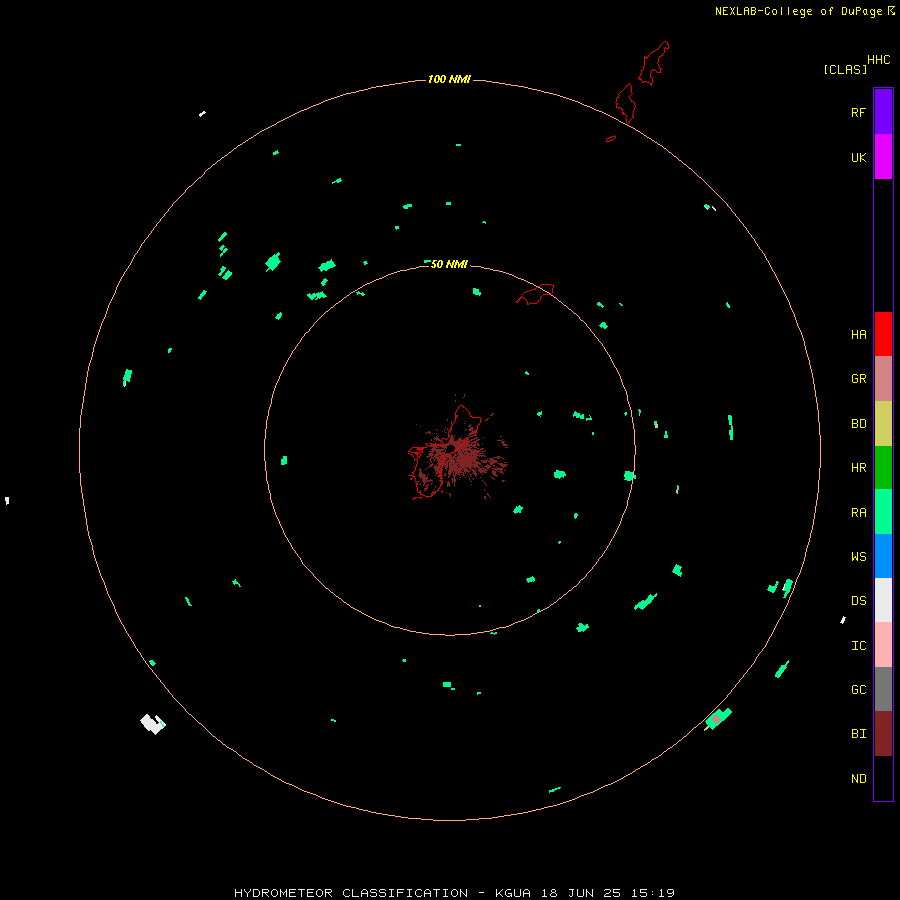
Task: Click the BD legend label
Action: [x=858, y=424]
